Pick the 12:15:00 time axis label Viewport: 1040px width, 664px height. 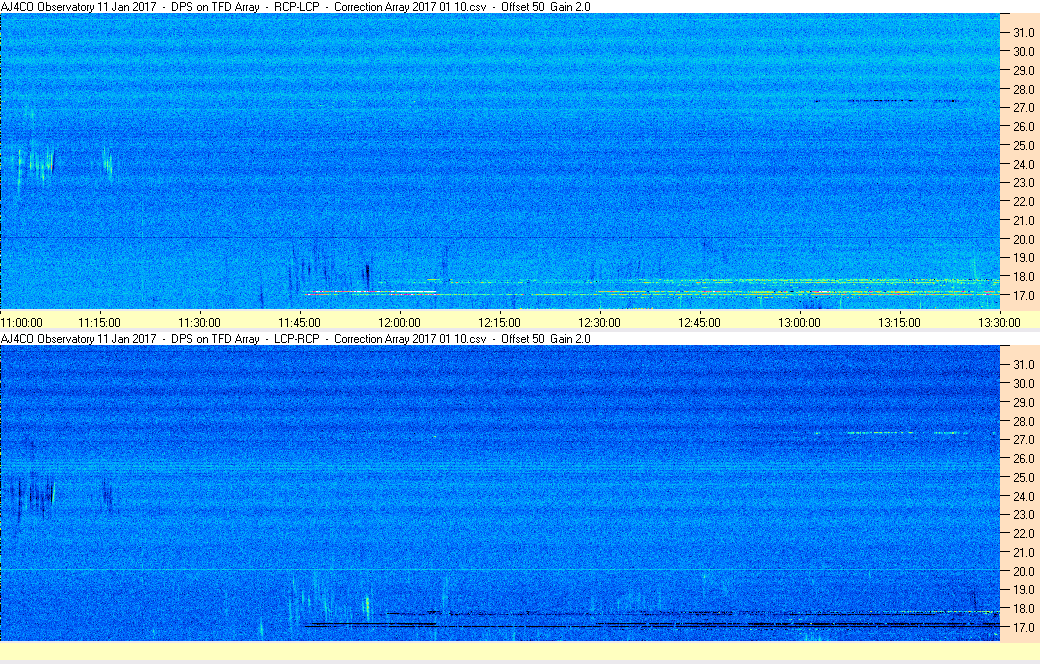(x=499, y=322)
